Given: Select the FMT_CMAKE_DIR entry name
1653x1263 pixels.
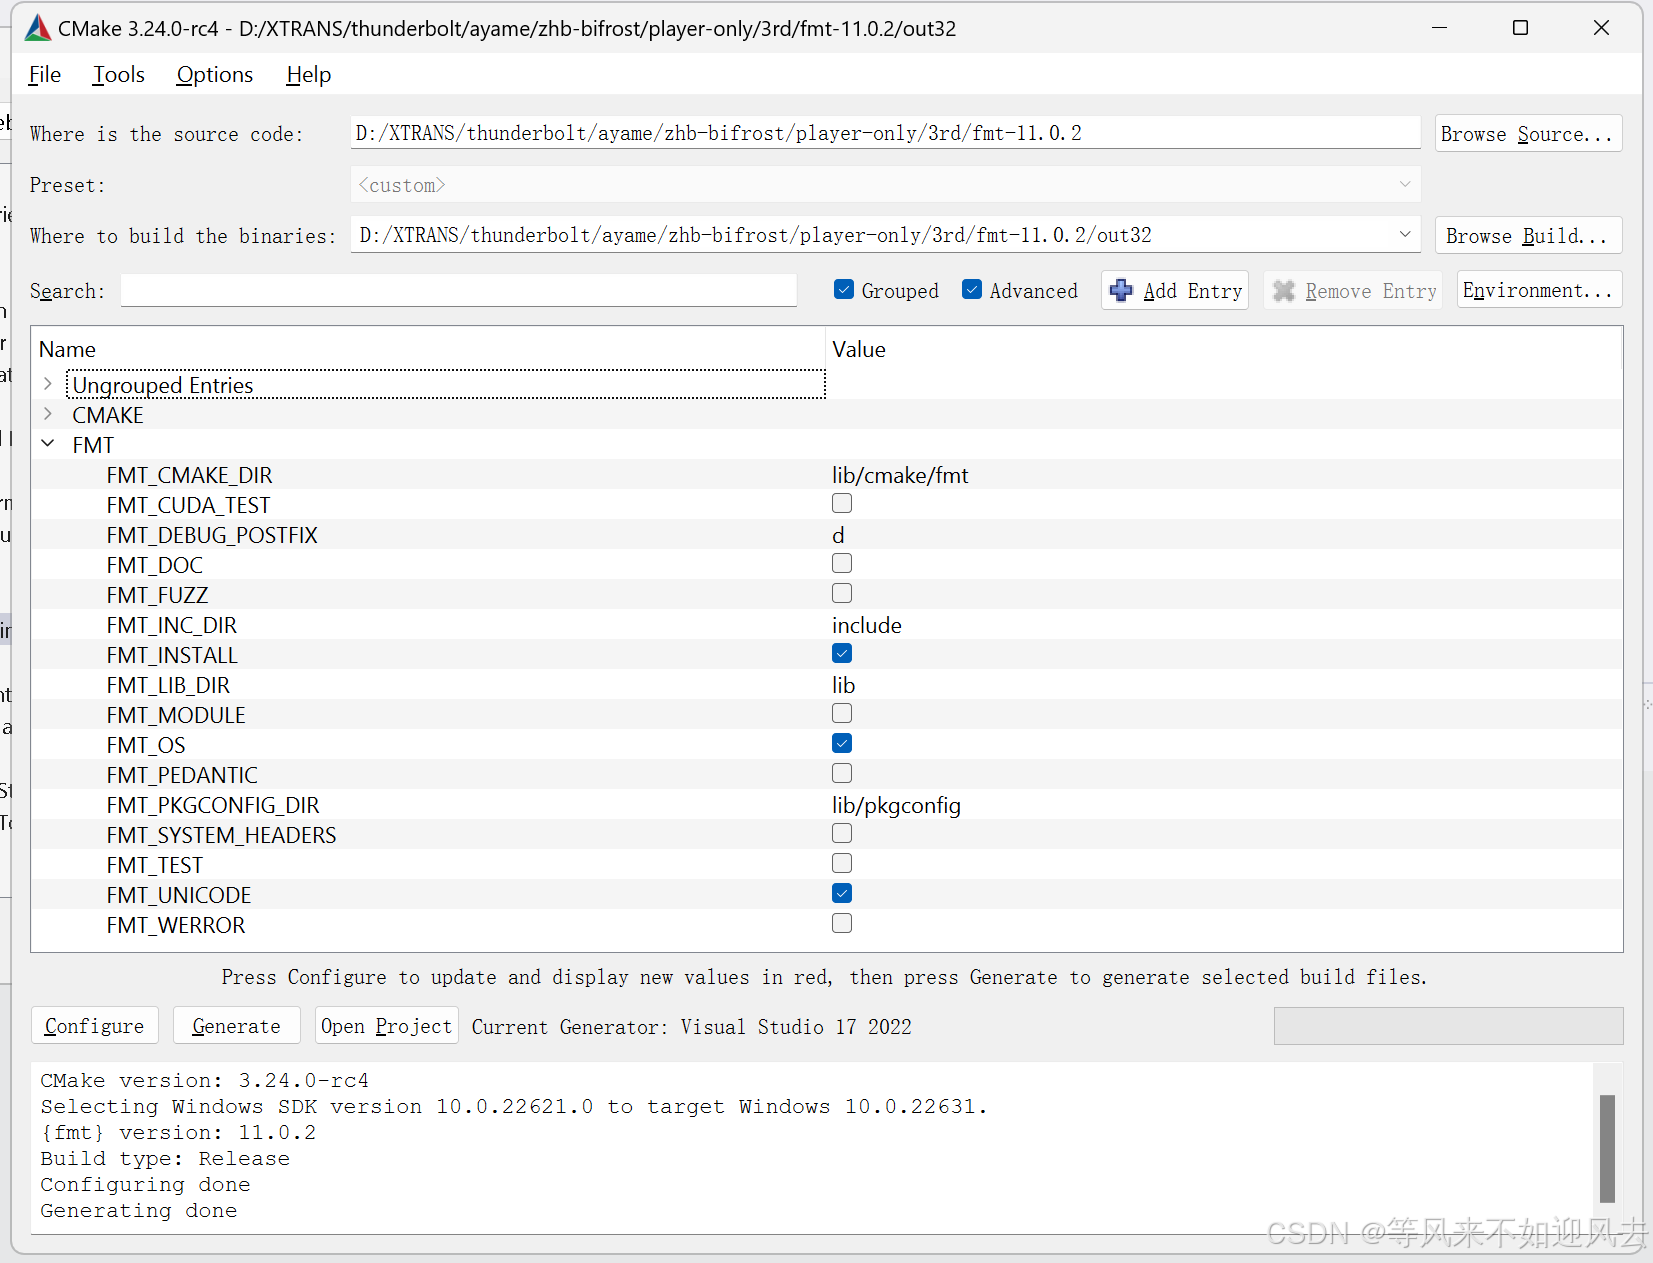Looking at the screenshot, I should click(x=189, y=475).
